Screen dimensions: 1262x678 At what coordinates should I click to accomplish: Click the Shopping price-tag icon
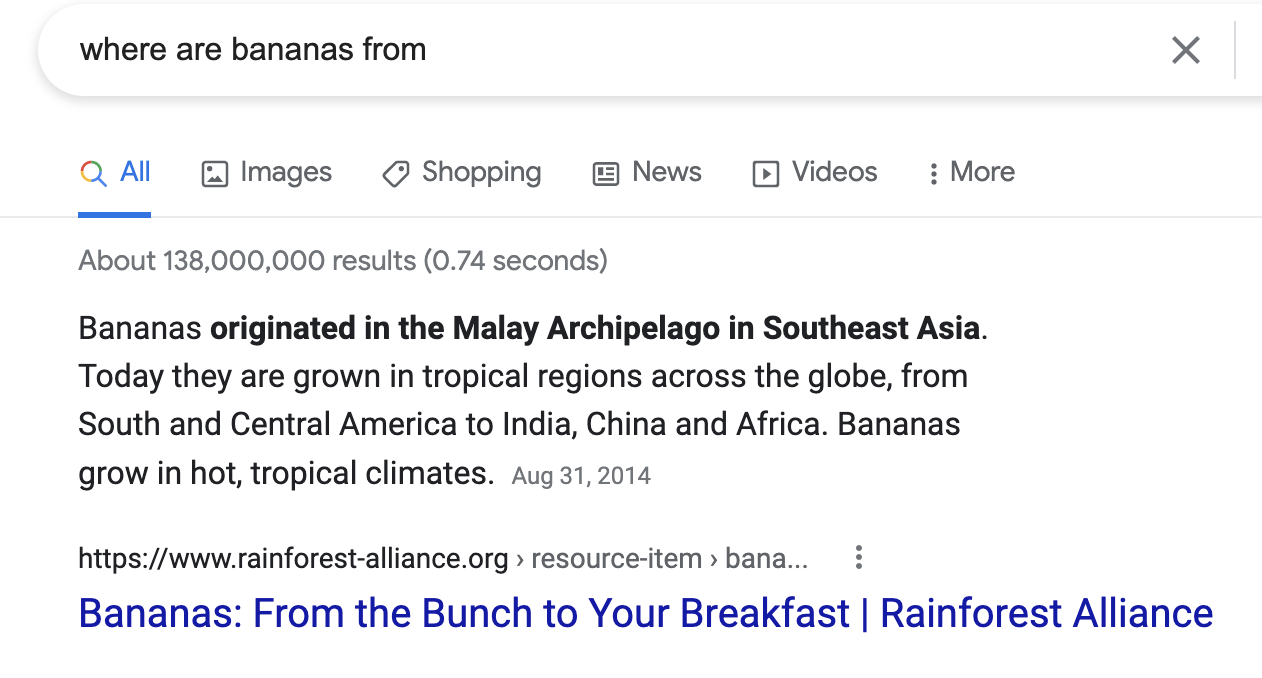click(x=395, y=172)
